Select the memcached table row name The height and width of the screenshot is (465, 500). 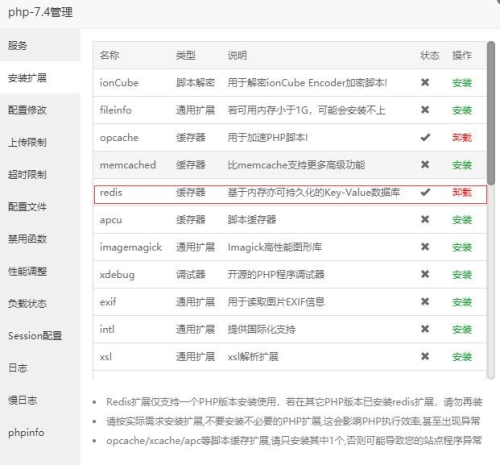[128, 165]
